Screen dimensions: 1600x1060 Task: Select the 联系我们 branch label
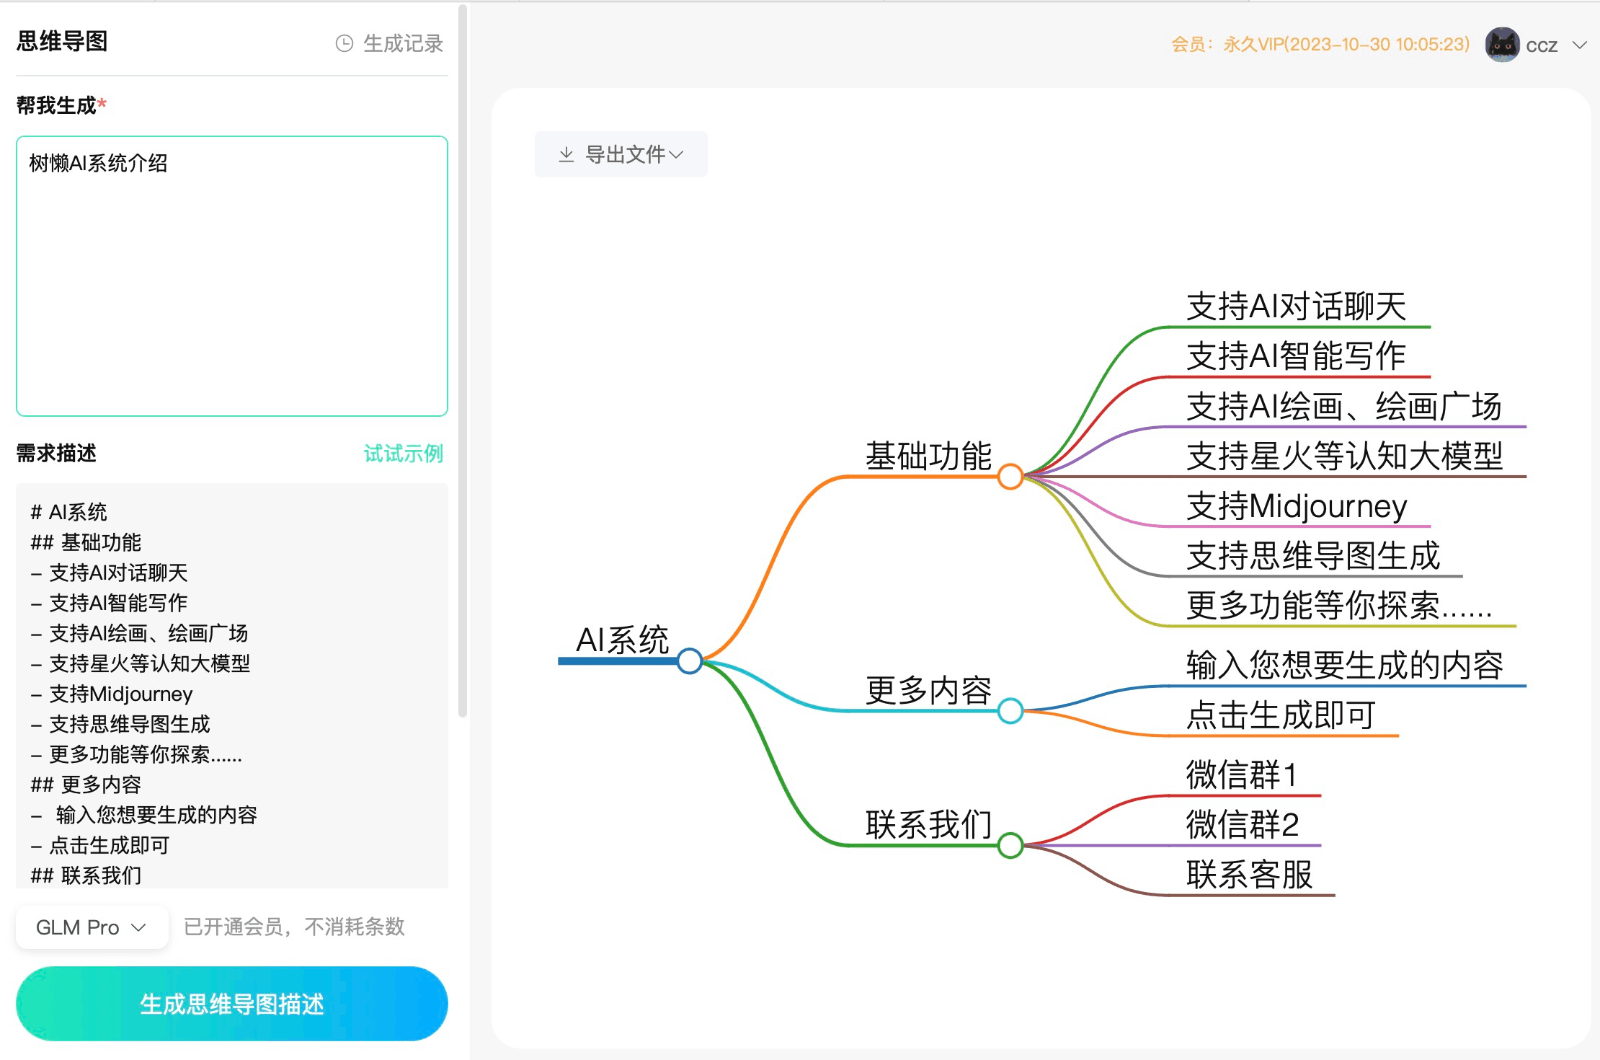point(928,825)
